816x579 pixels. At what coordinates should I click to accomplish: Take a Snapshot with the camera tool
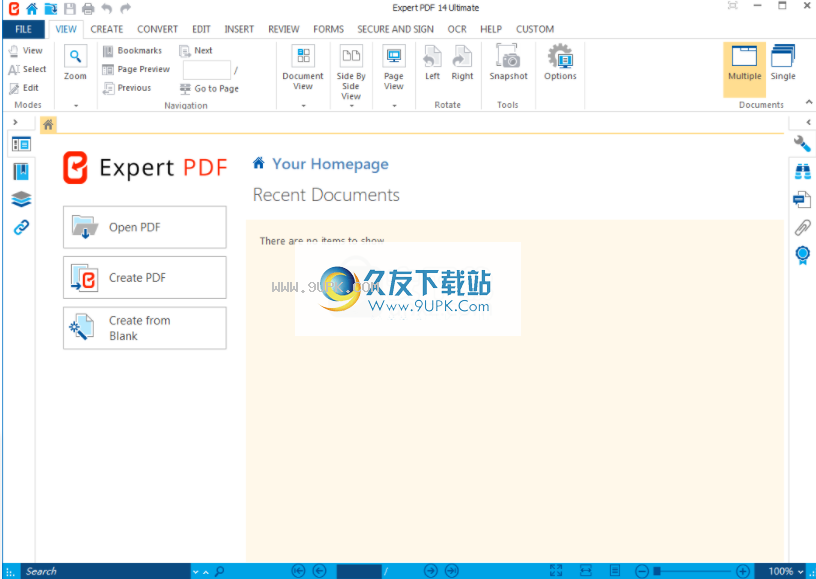508,62
